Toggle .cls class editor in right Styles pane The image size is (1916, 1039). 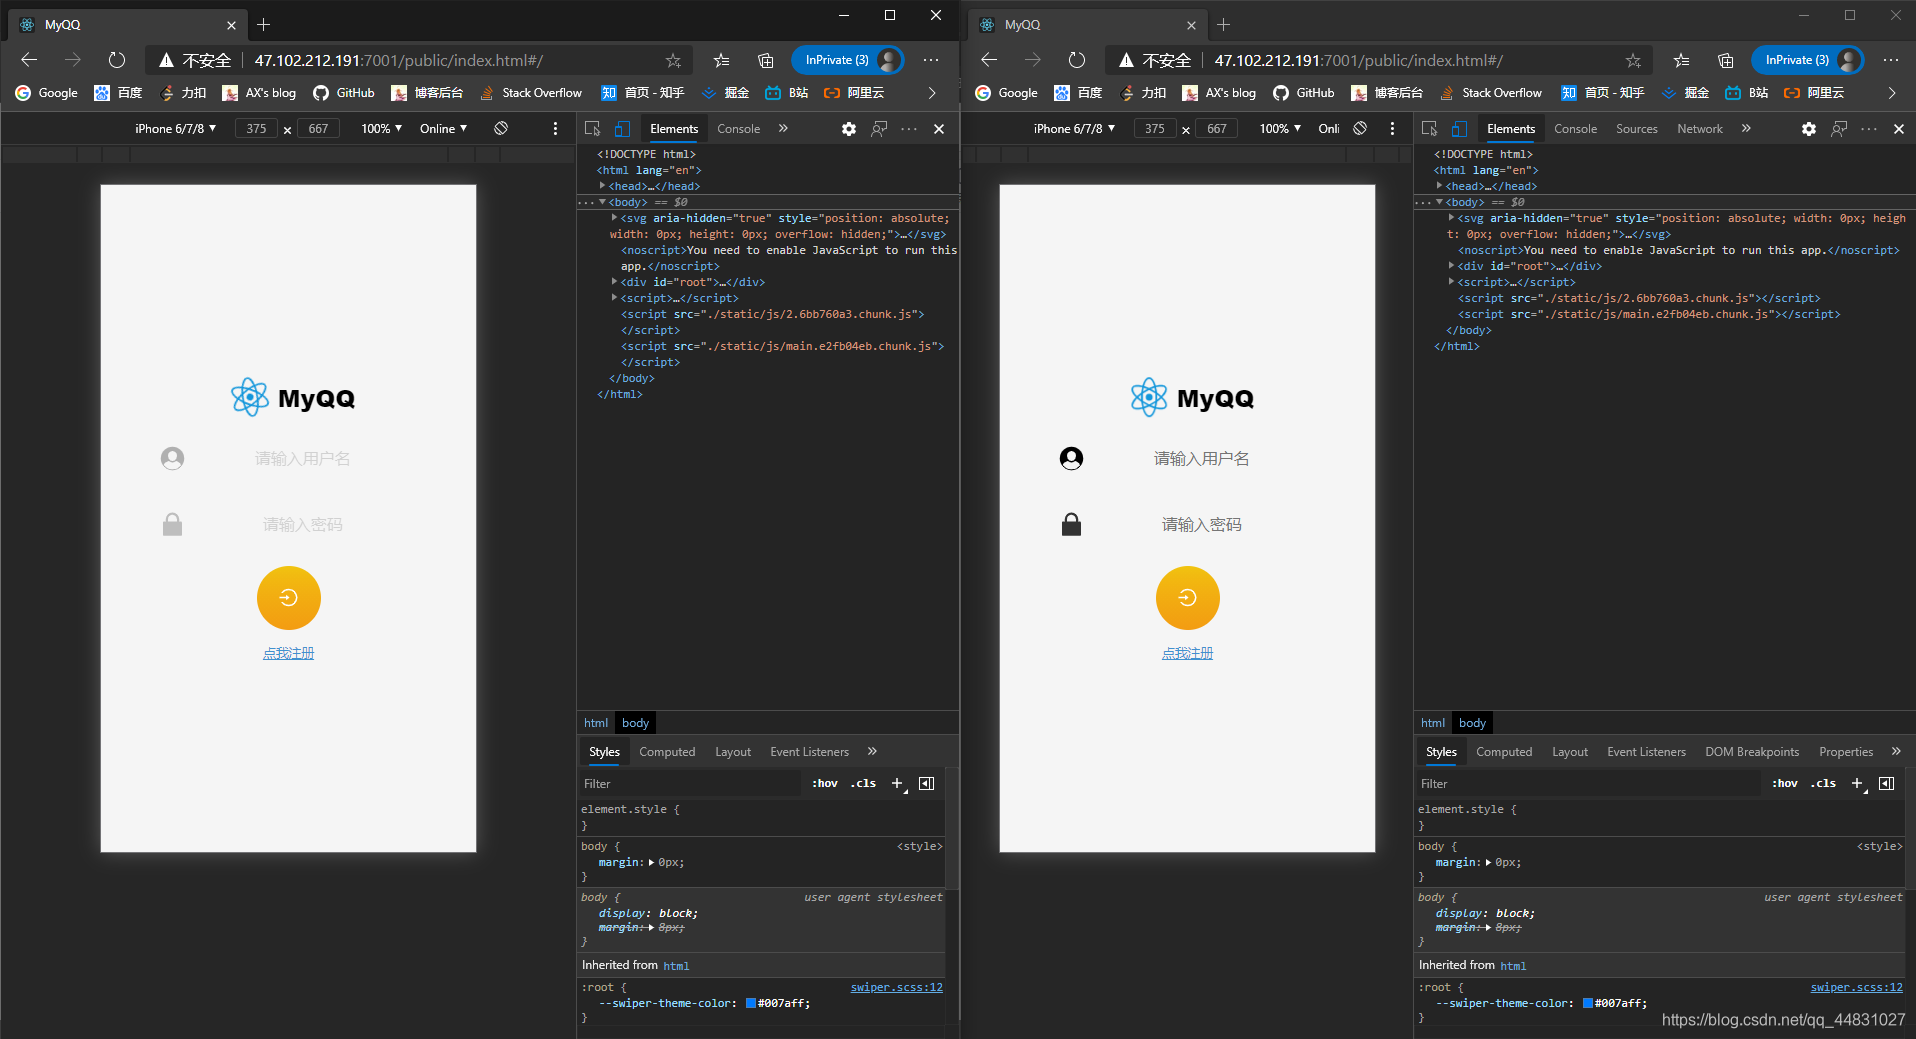(x=1824, y=783)
